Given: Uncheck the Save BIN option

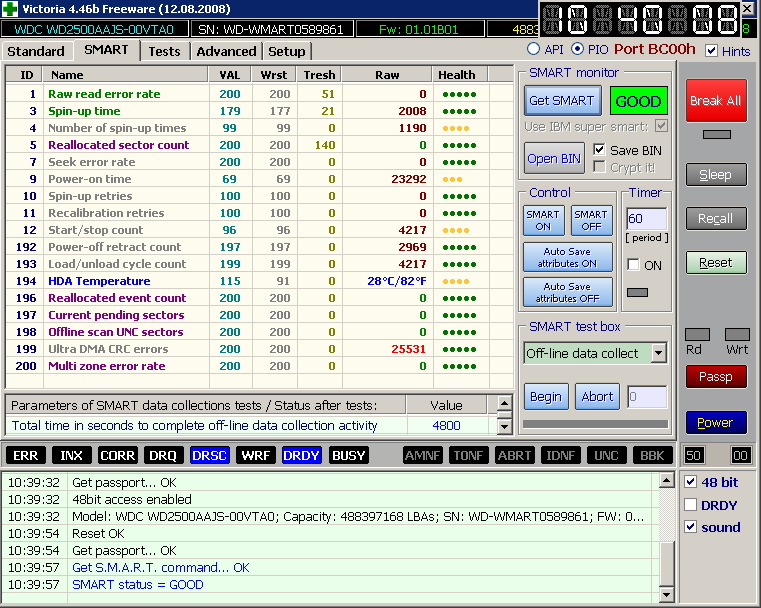Looking at the screenshot, I should tap(599, 149).
